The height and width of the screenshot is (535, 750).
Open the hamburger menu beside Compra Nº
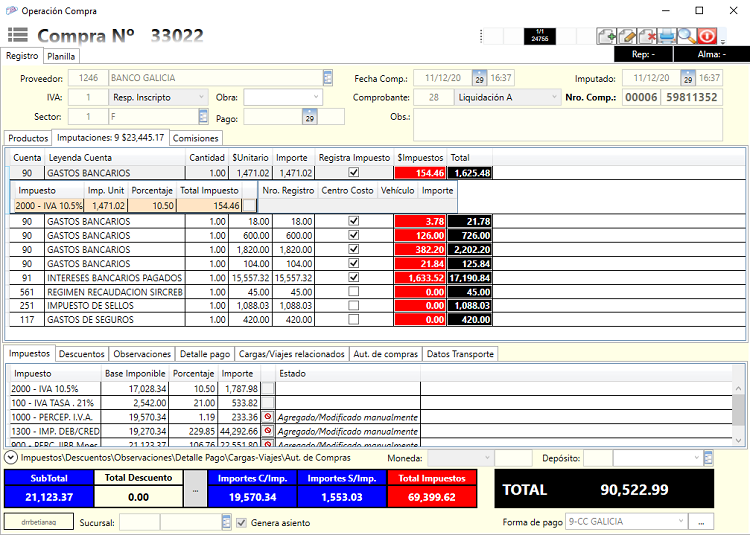(x=18, y=35)
